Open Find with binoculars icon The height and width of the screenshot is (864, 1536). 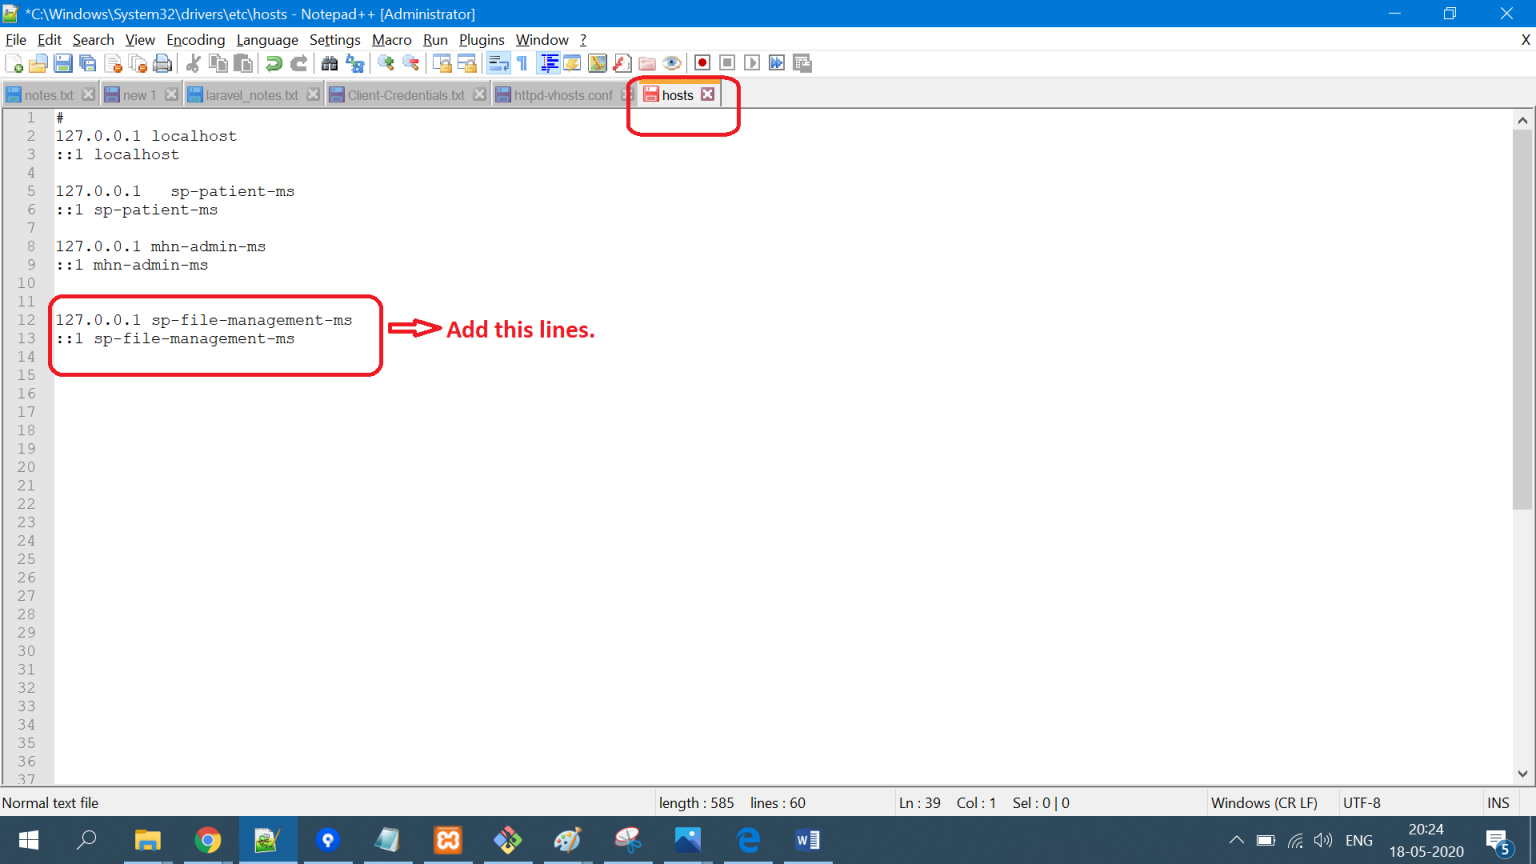[x=329, y=63]
